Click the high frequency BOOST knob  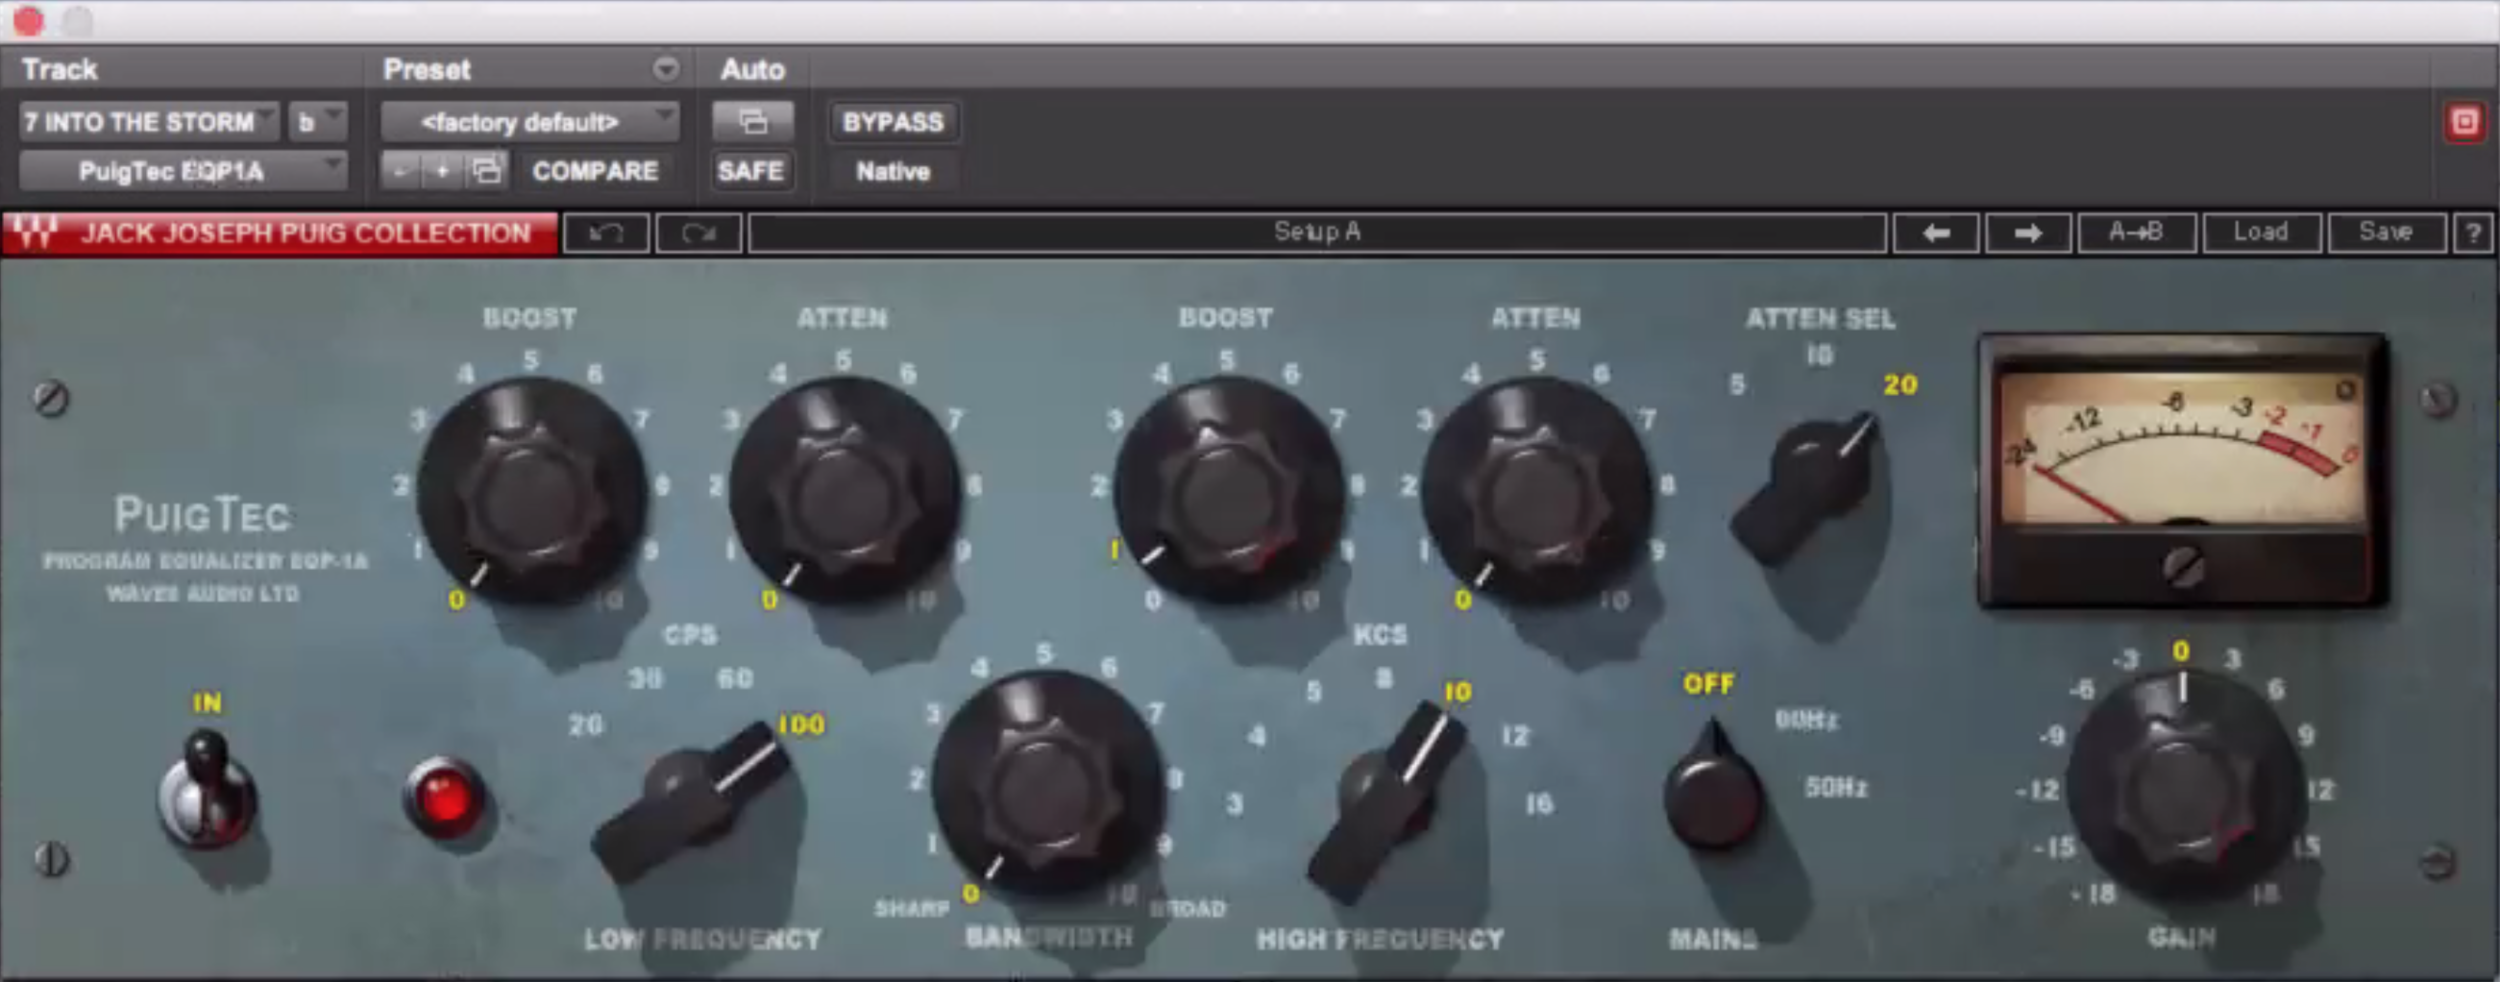pyautogui.click(x=1228, y=492)
